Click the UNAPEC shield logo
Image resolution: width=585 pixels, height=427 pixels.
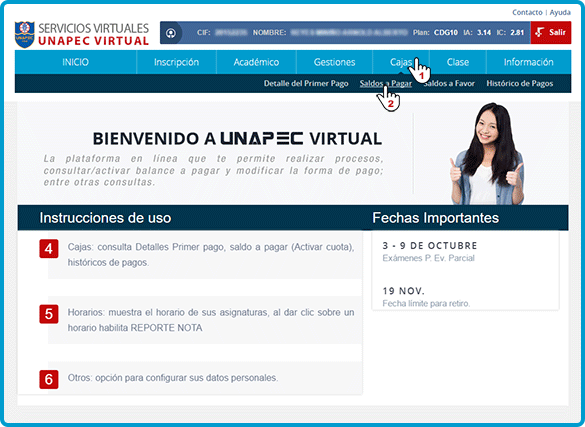25,34
